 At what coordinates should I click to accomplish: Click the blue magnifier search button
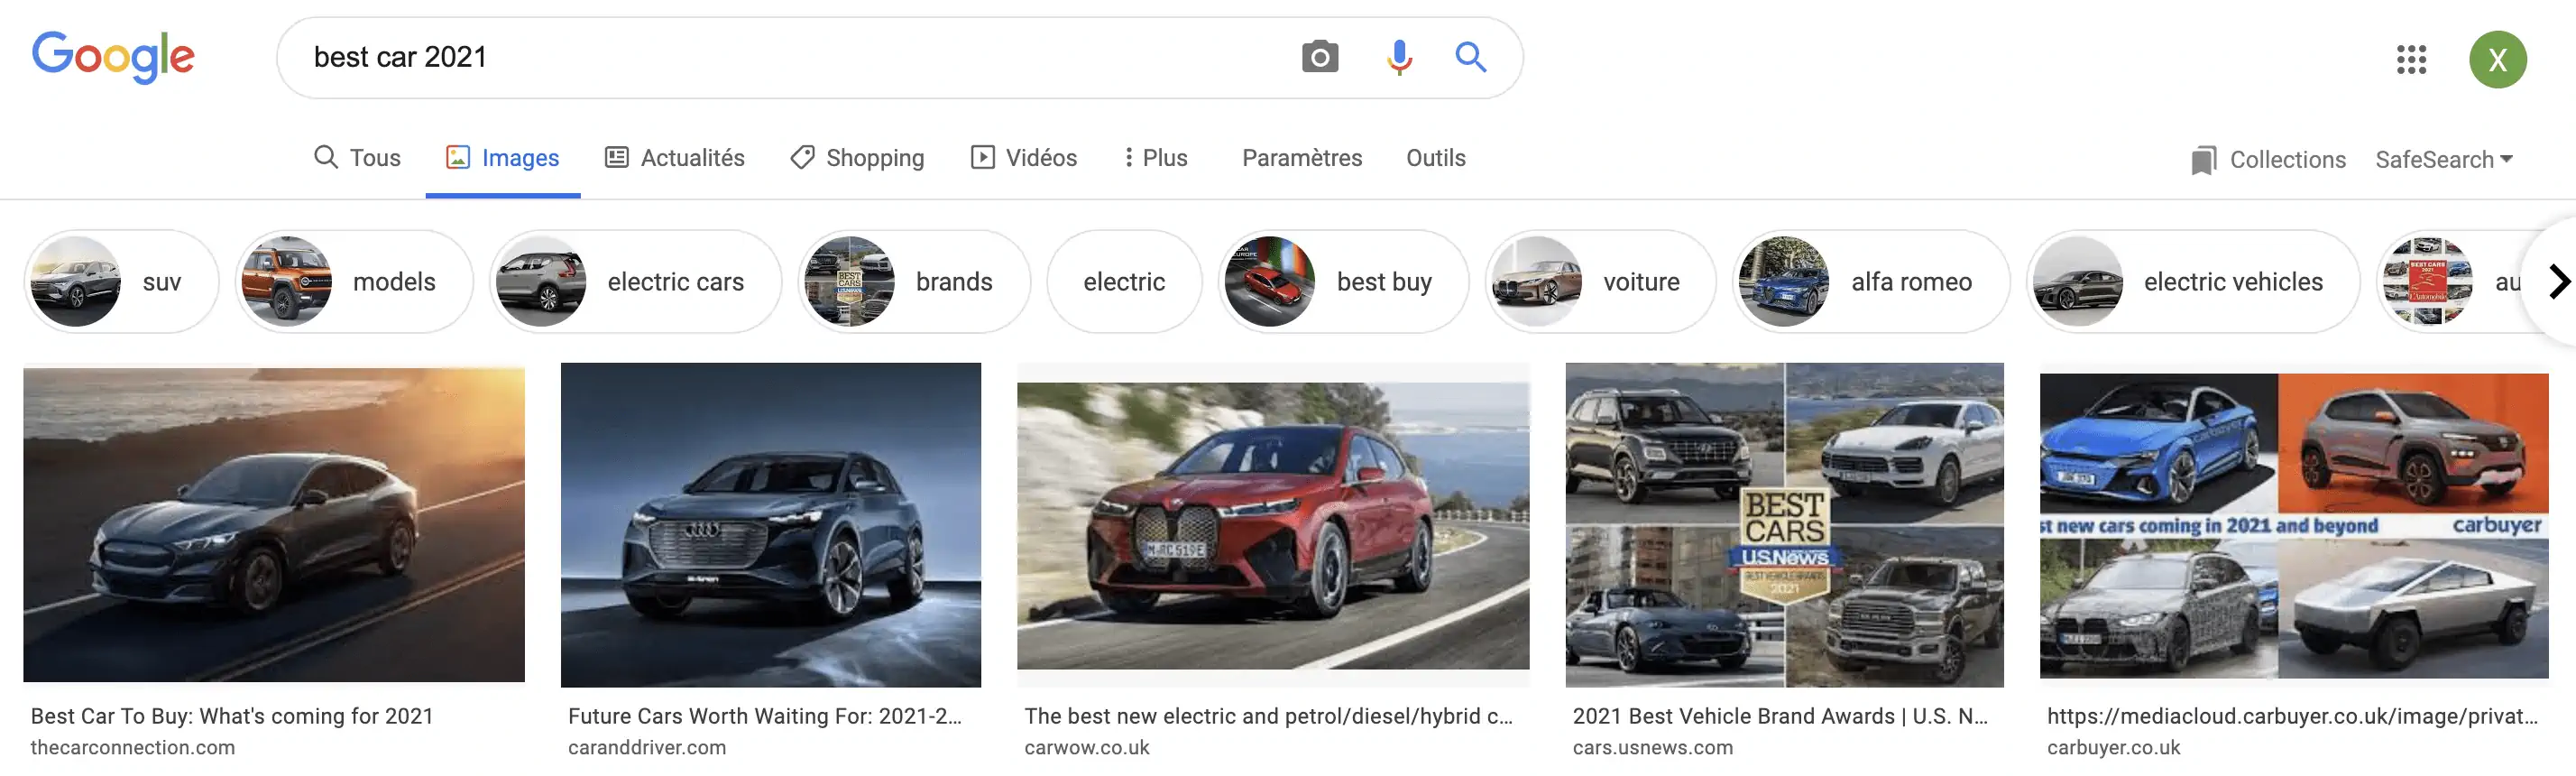[1469, 57]
